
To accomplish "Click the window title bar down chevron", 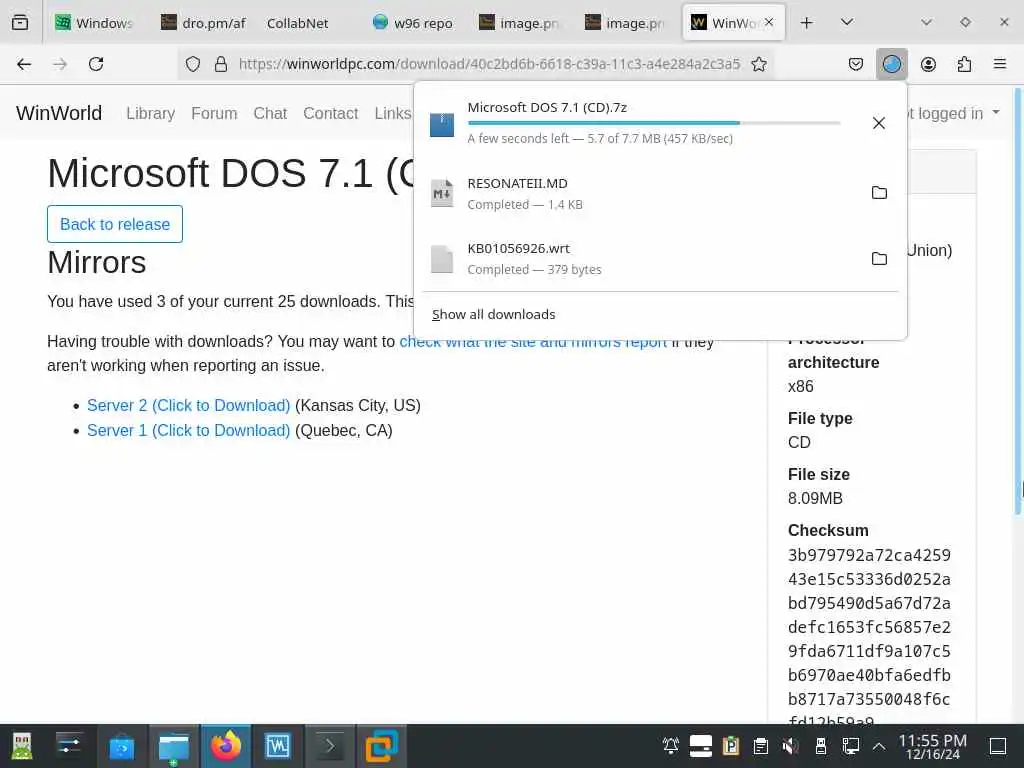I will pos(926,22).
